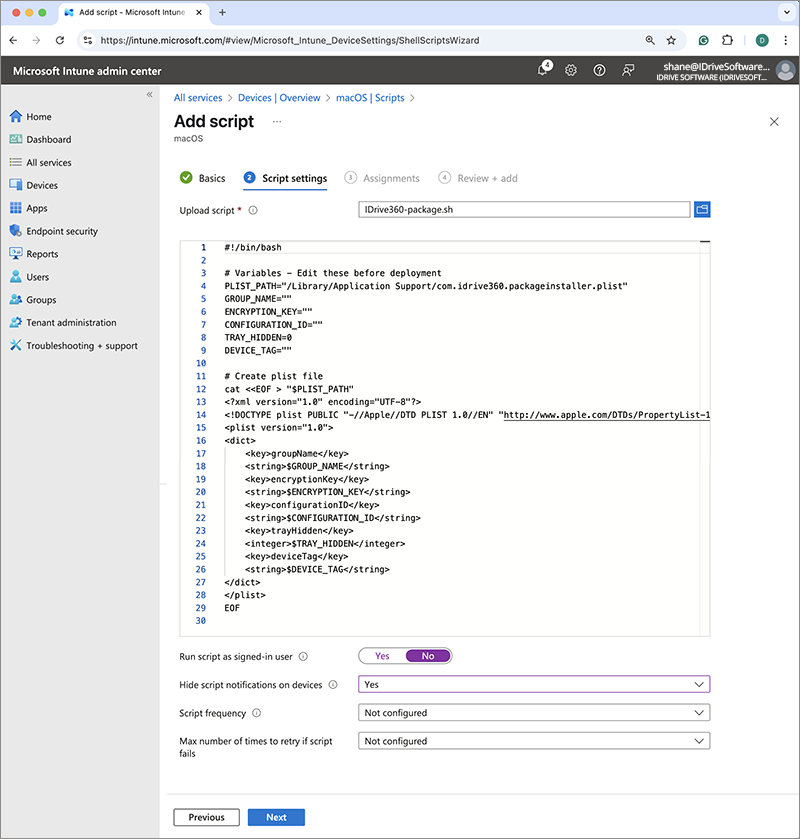The image size is (800, 839).
Task: Go to the Assignments step tab
Action: 382,178
